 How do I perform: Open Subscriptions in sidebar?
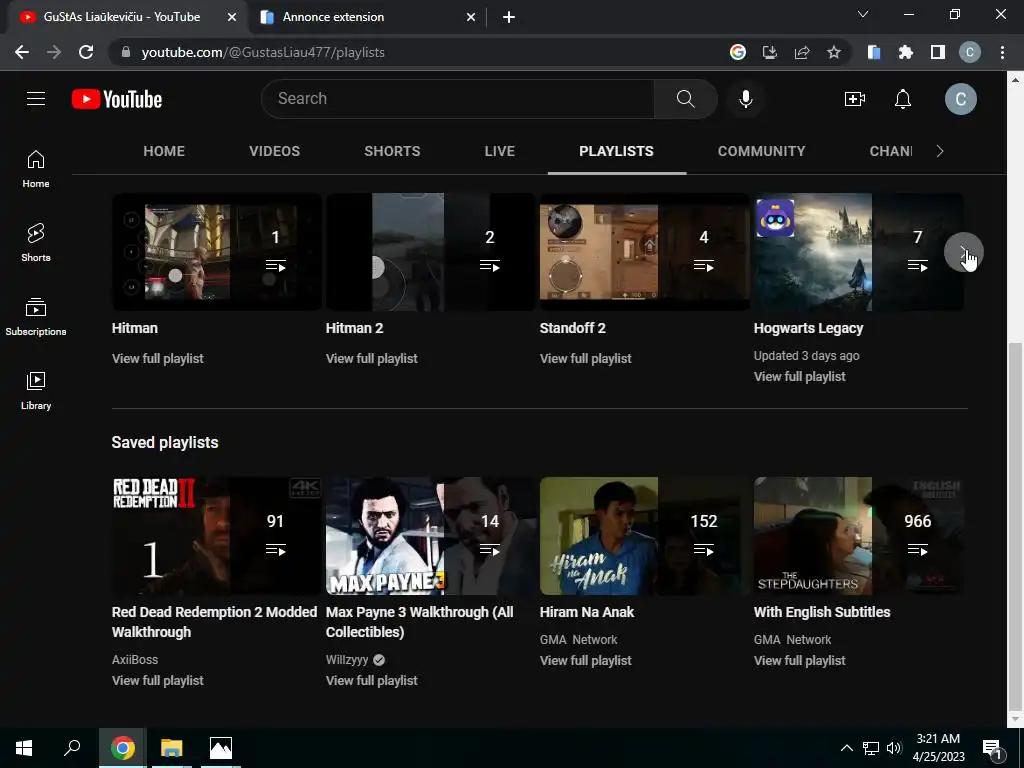click(36, 317)
